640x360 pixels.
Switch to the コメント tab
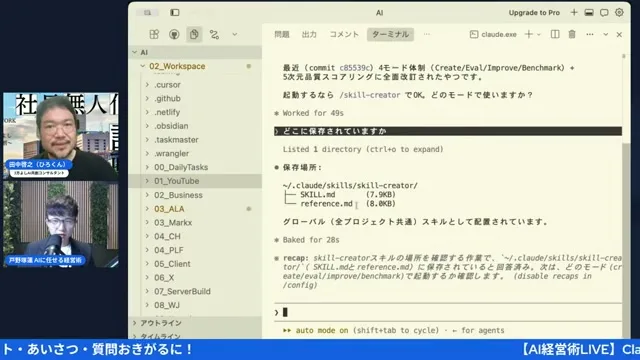click(x=344, y=34)
